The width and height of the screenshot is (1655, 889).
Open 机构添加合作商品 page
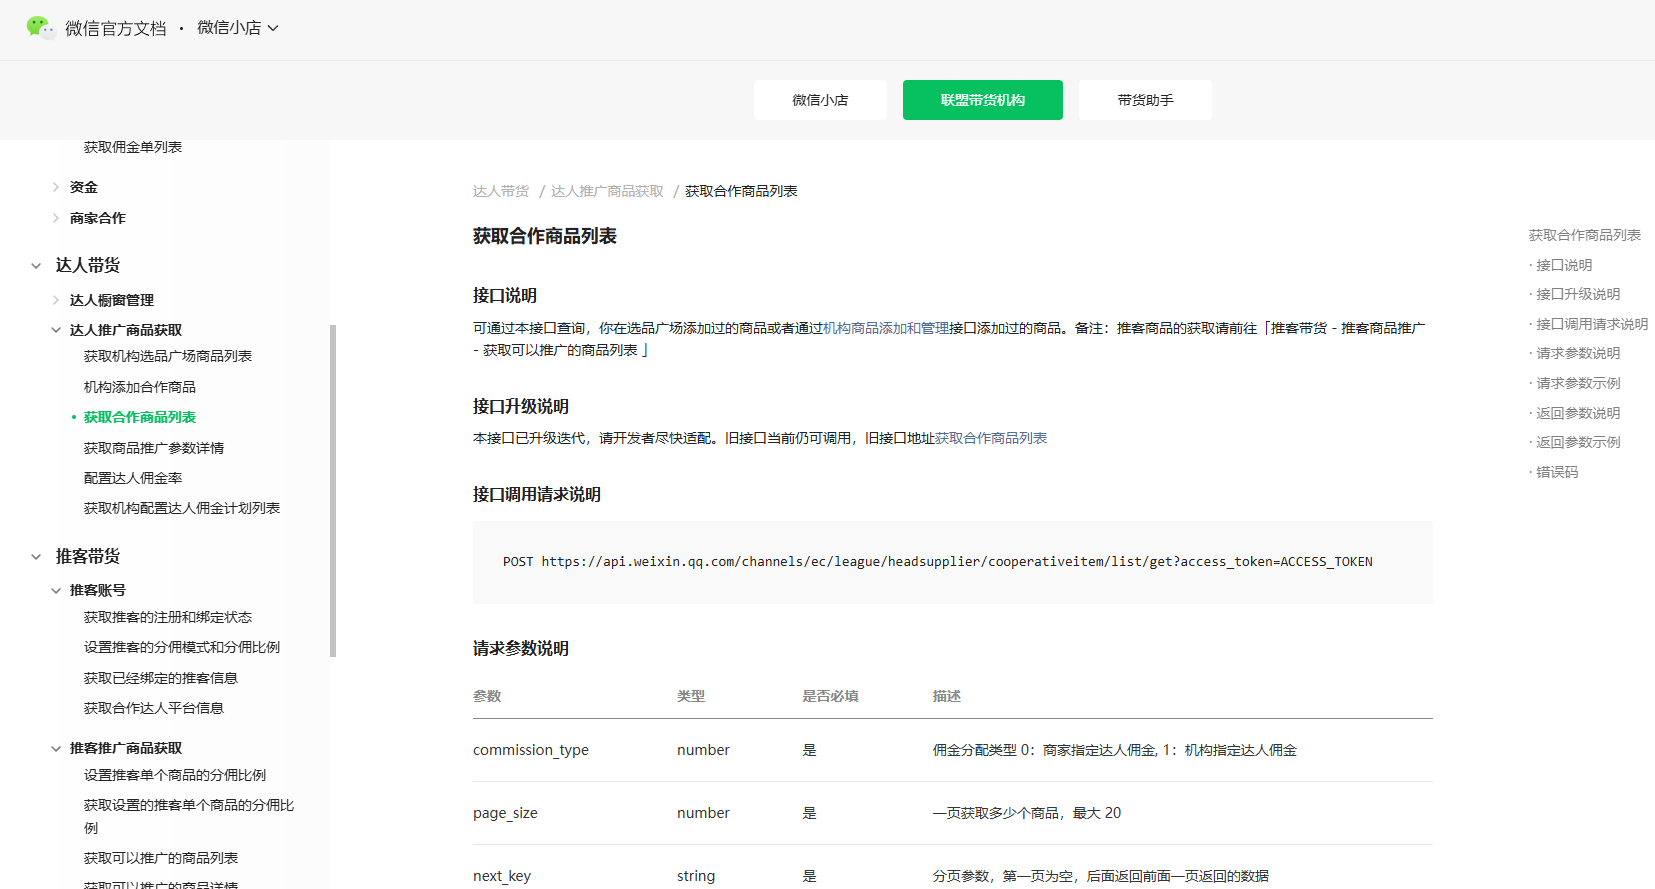(140, 387)
